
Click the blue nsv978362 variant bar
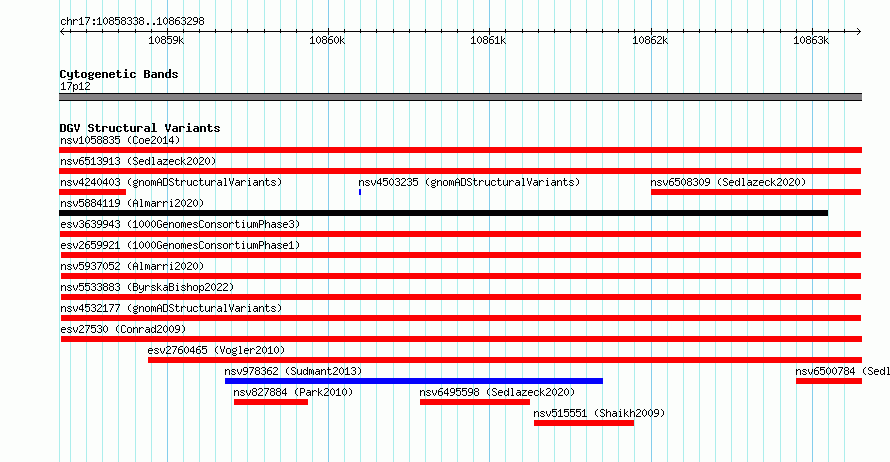coord(414,381)
